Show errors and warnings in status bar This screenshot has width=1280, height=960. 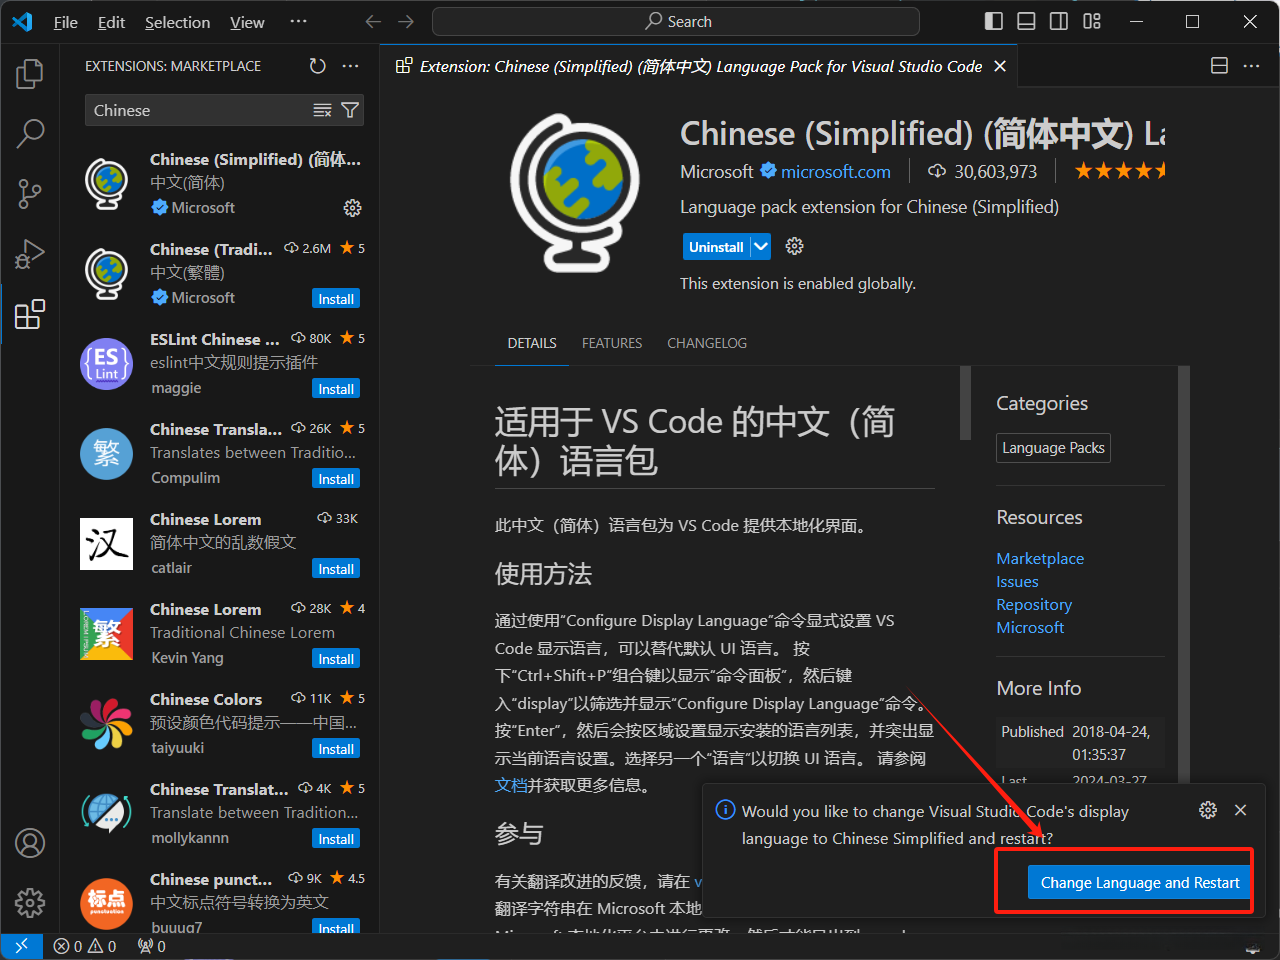85,946
